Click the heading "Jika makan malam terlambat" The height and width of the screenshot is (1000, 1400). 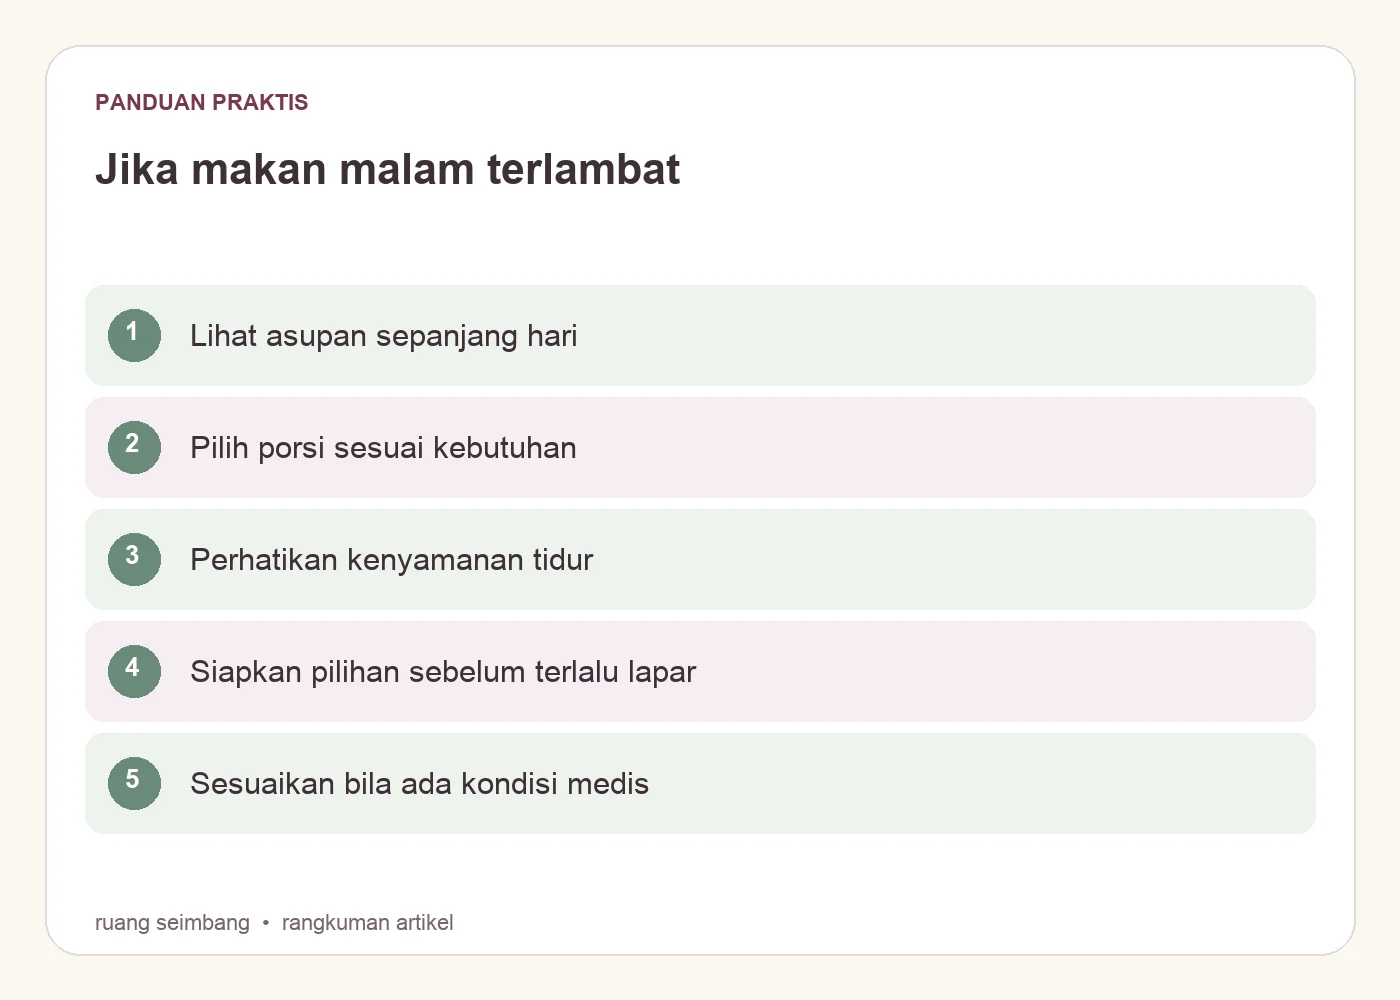click(x=388, y=169)
